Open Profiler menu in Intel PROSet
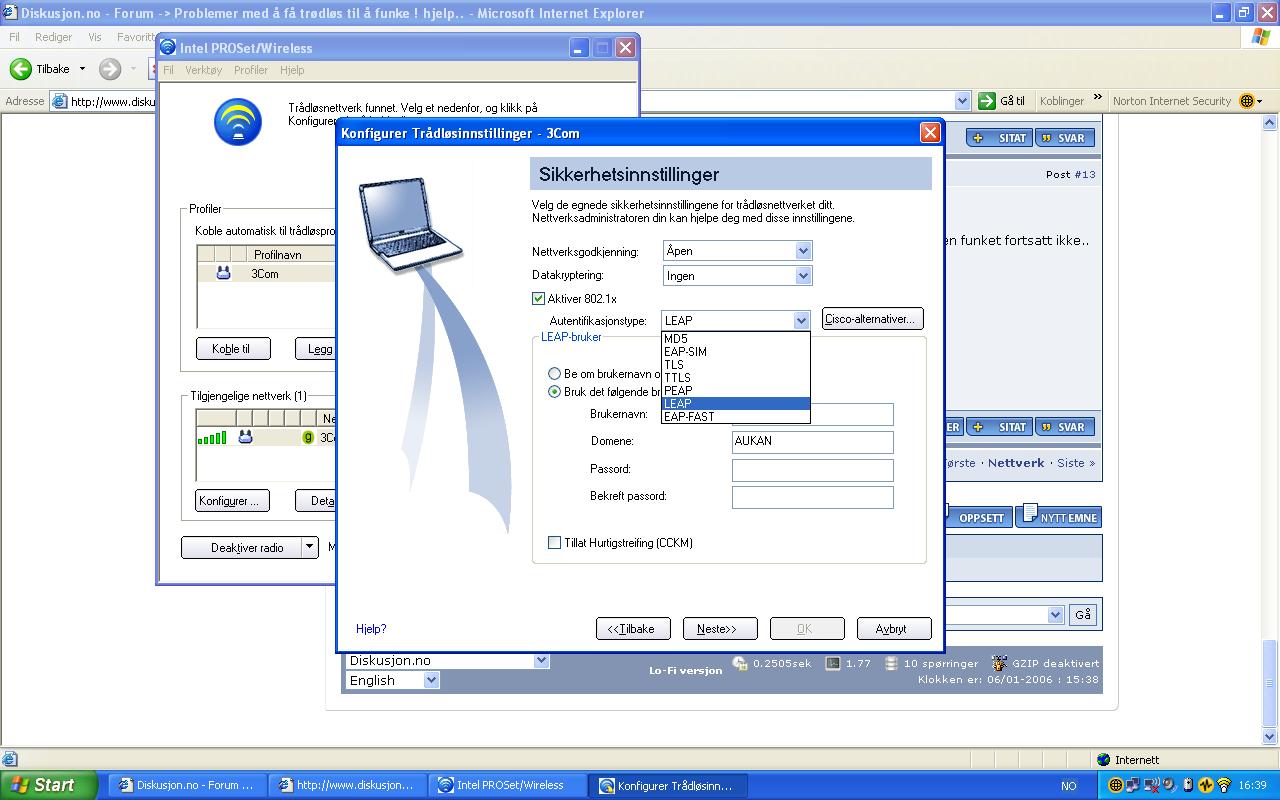1280x800 pixels. [251, 70]
